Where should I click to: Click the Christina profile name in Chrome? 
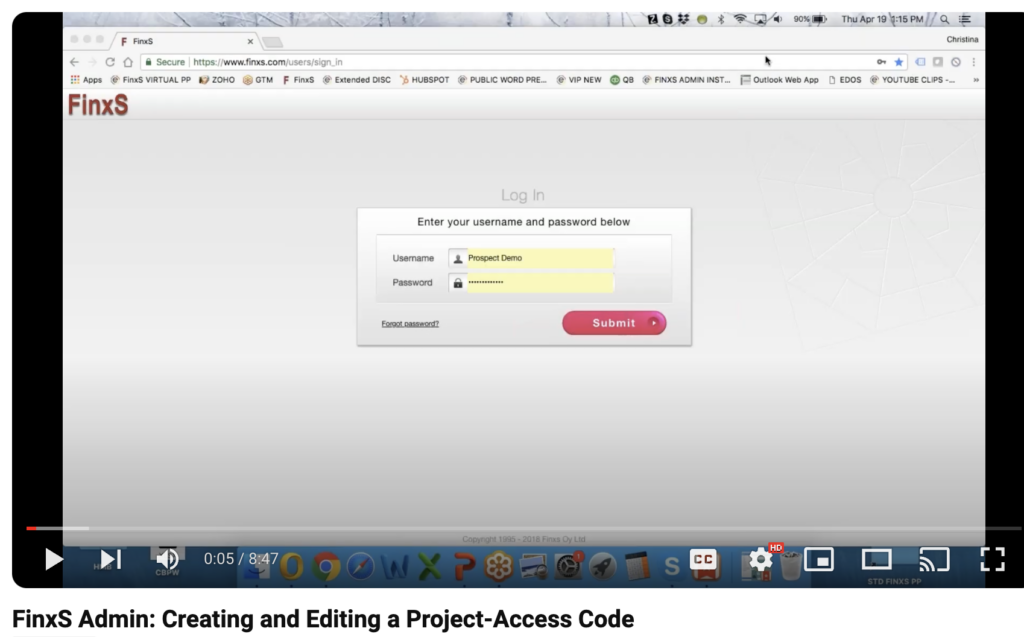click(x=963, y=39)
